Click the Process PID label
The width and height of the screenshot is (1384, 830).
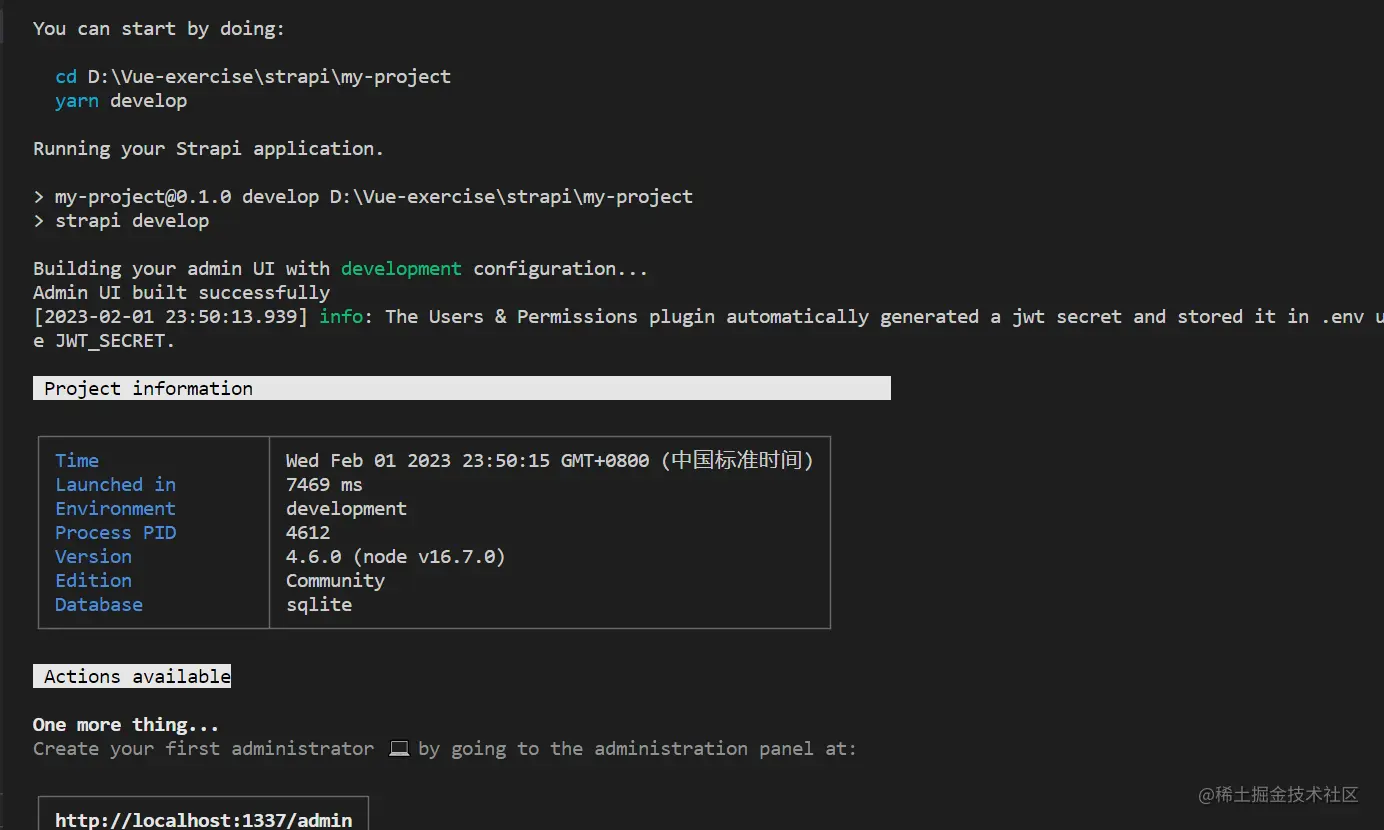pos(115,533)
